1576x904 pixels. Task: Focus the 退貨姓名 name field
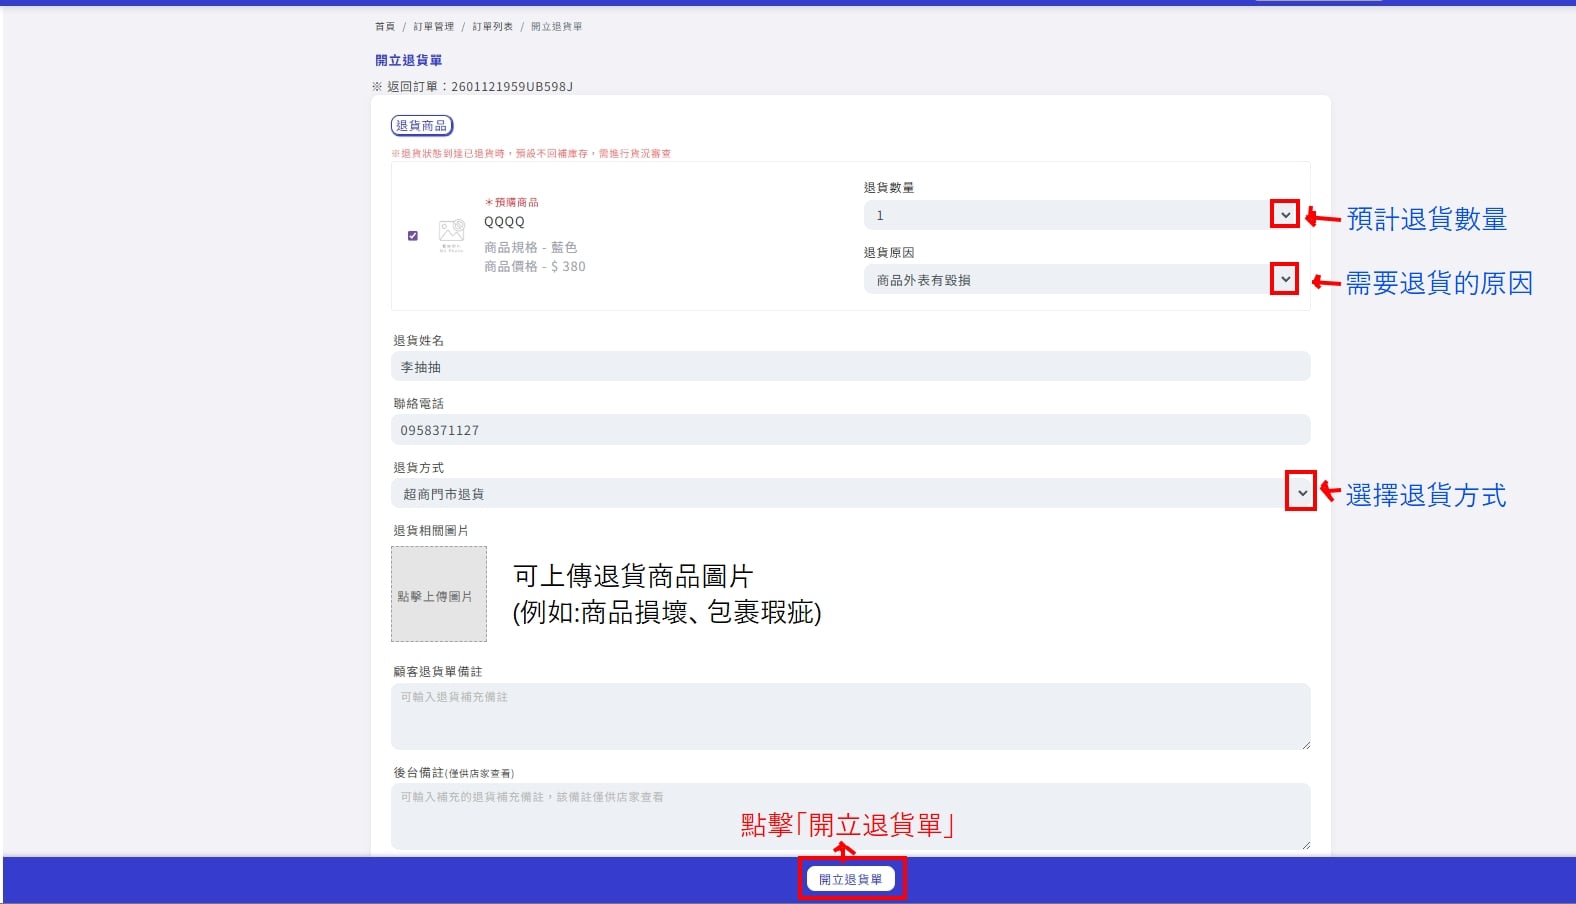tap(851, 366)
